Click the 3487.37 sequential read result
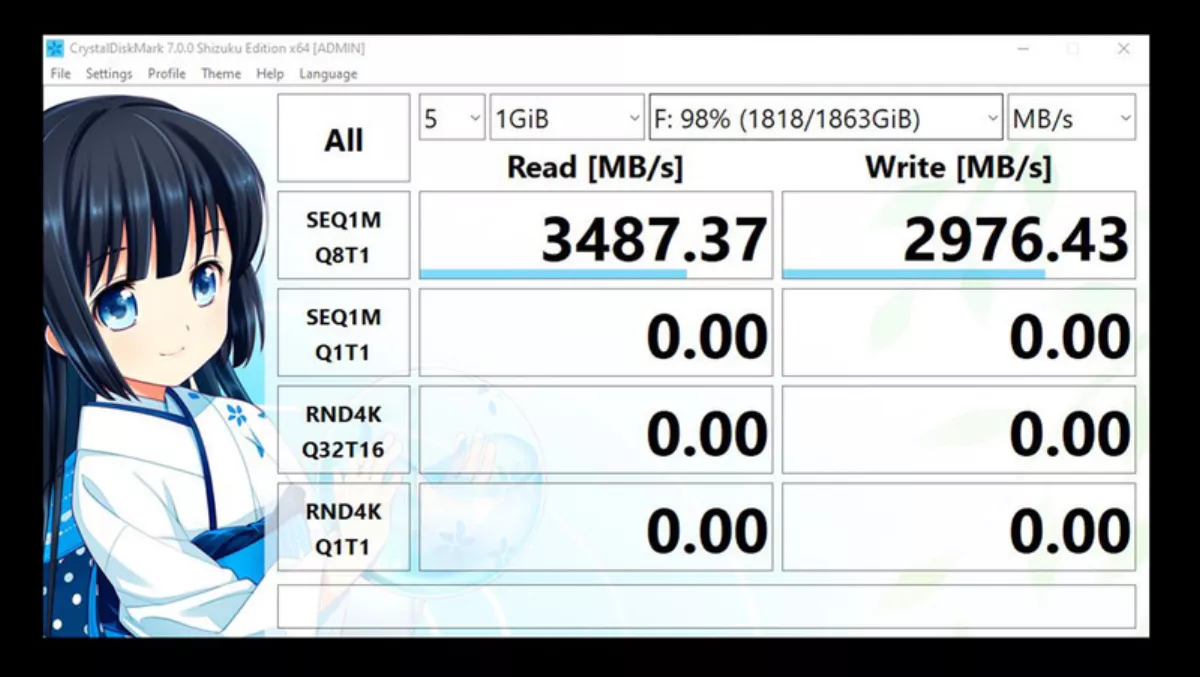The image size is (1200, 677). tap(596, 237)
